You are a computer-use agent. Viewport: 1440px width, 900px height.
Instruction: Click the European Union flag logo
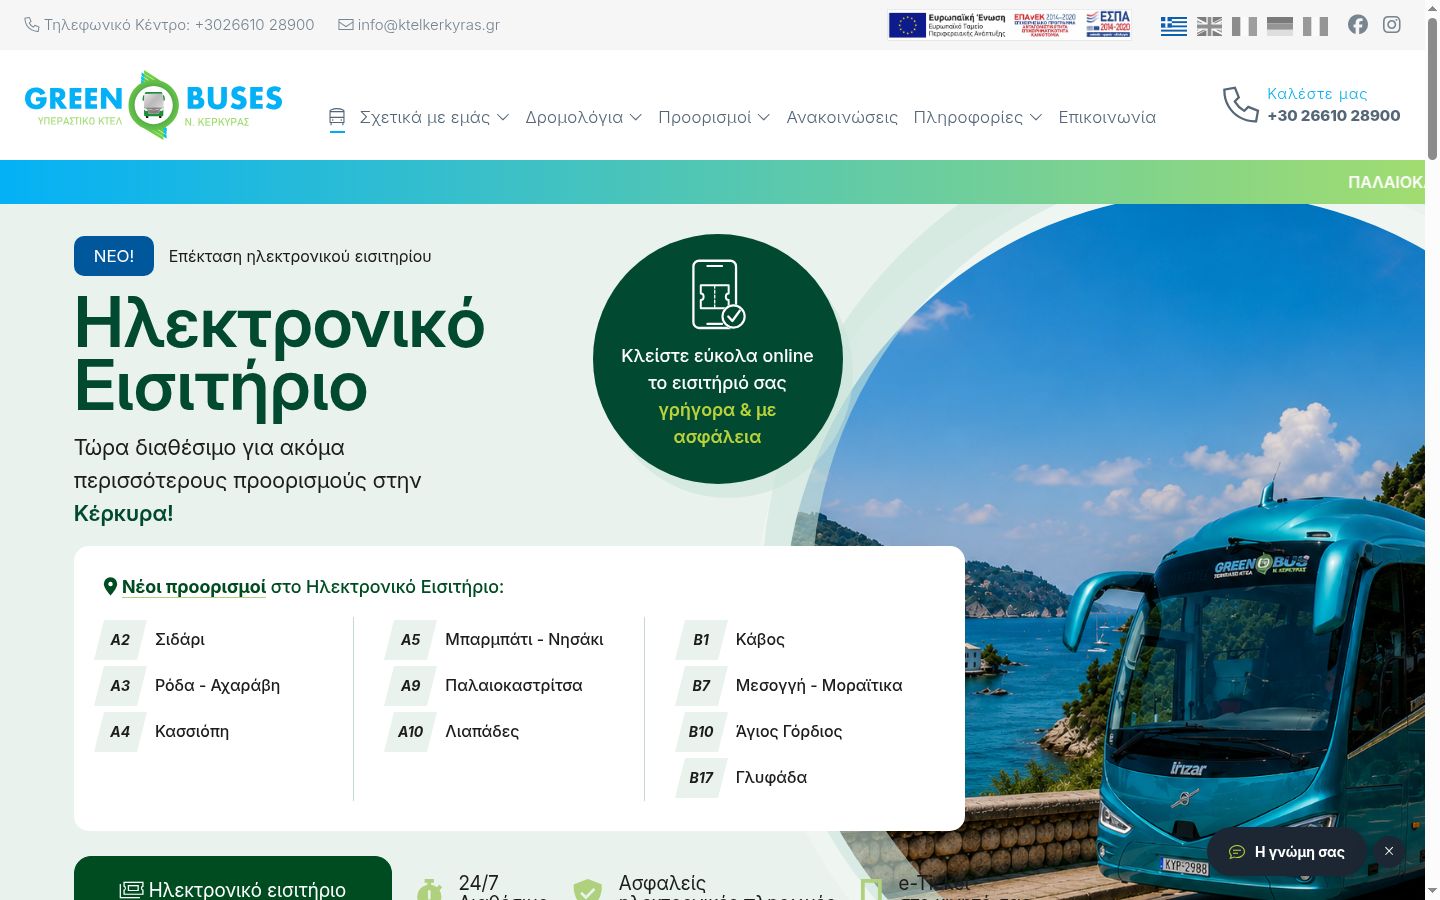(x=907, y=25)
